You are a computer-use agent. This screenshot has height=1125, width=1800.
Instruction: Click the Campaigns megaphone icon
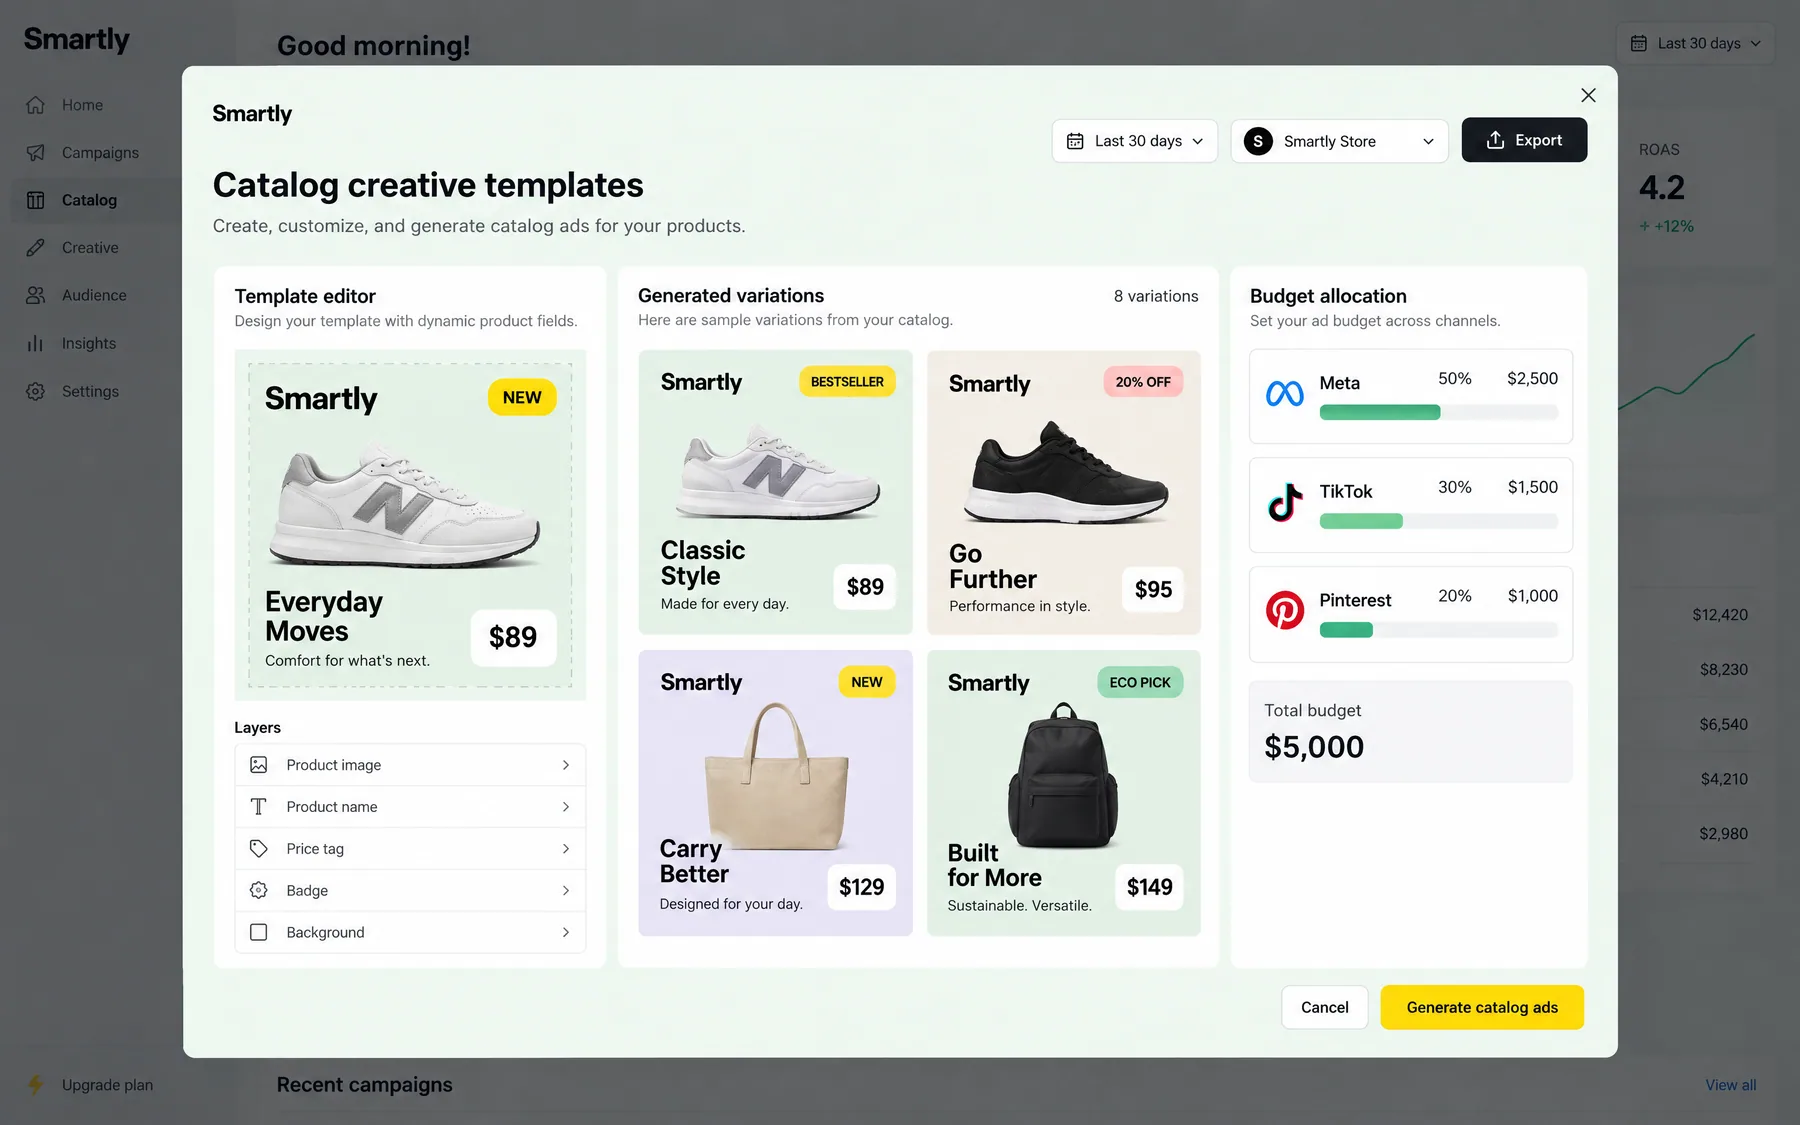pyautogui.click(x=36, y=153)
